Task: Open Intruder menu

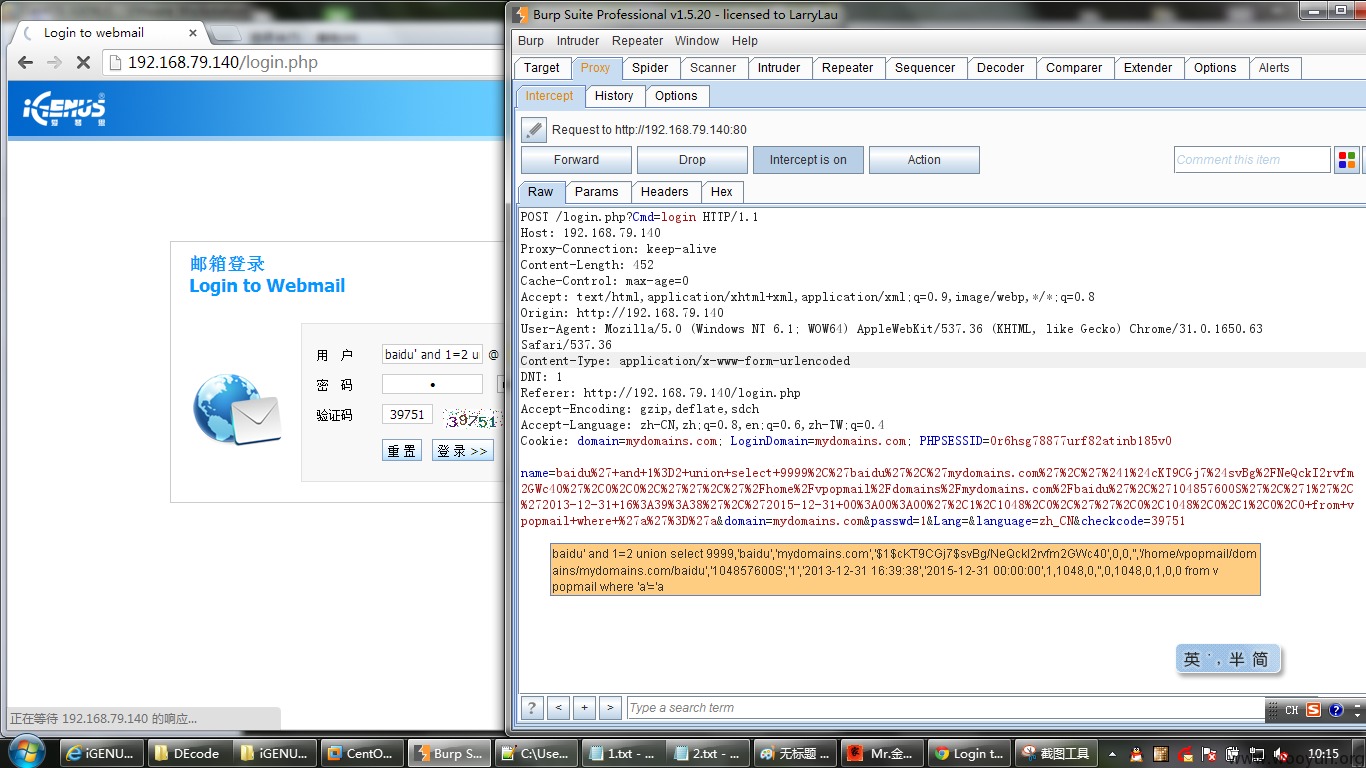Action: 578,41
